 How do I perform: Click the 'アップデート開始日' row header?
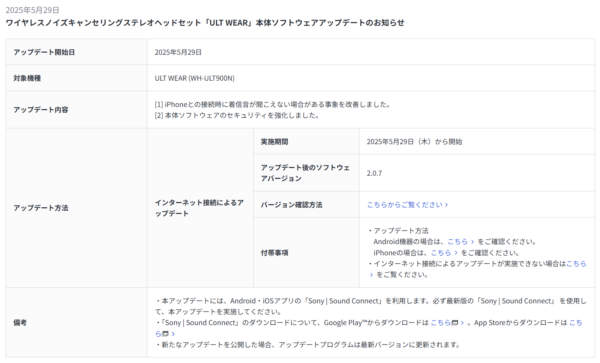tap(77, 52)
